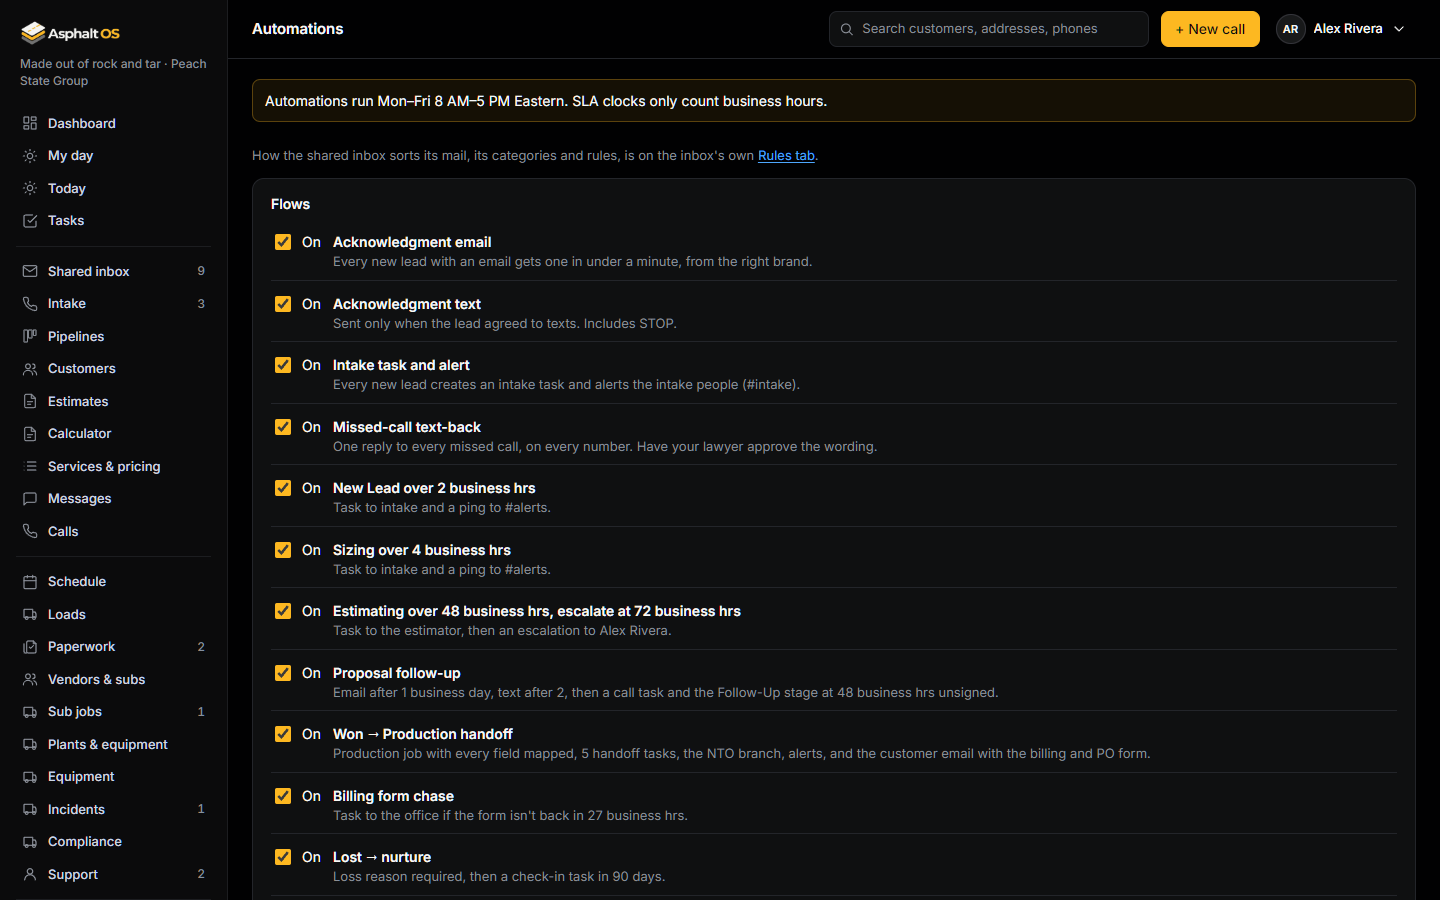Toggle the Acknowledgment text flow checkbox
Screen dimensions: 1440x900
click(x=283, y=304)
